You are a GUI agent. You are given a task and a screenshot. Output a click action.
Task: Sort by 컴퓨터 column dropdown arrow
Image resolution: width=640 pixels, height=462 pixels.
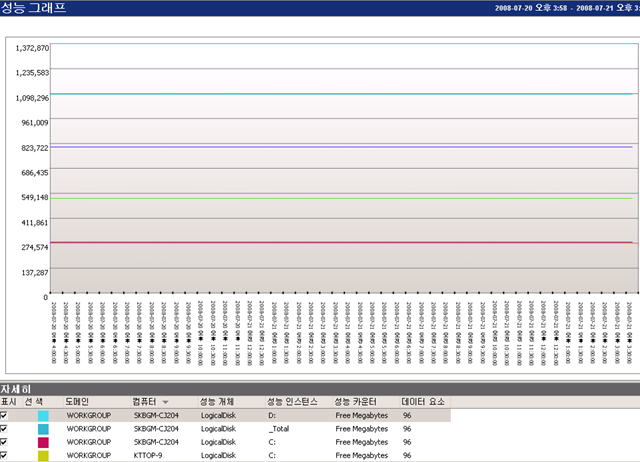tap(165, 402)
